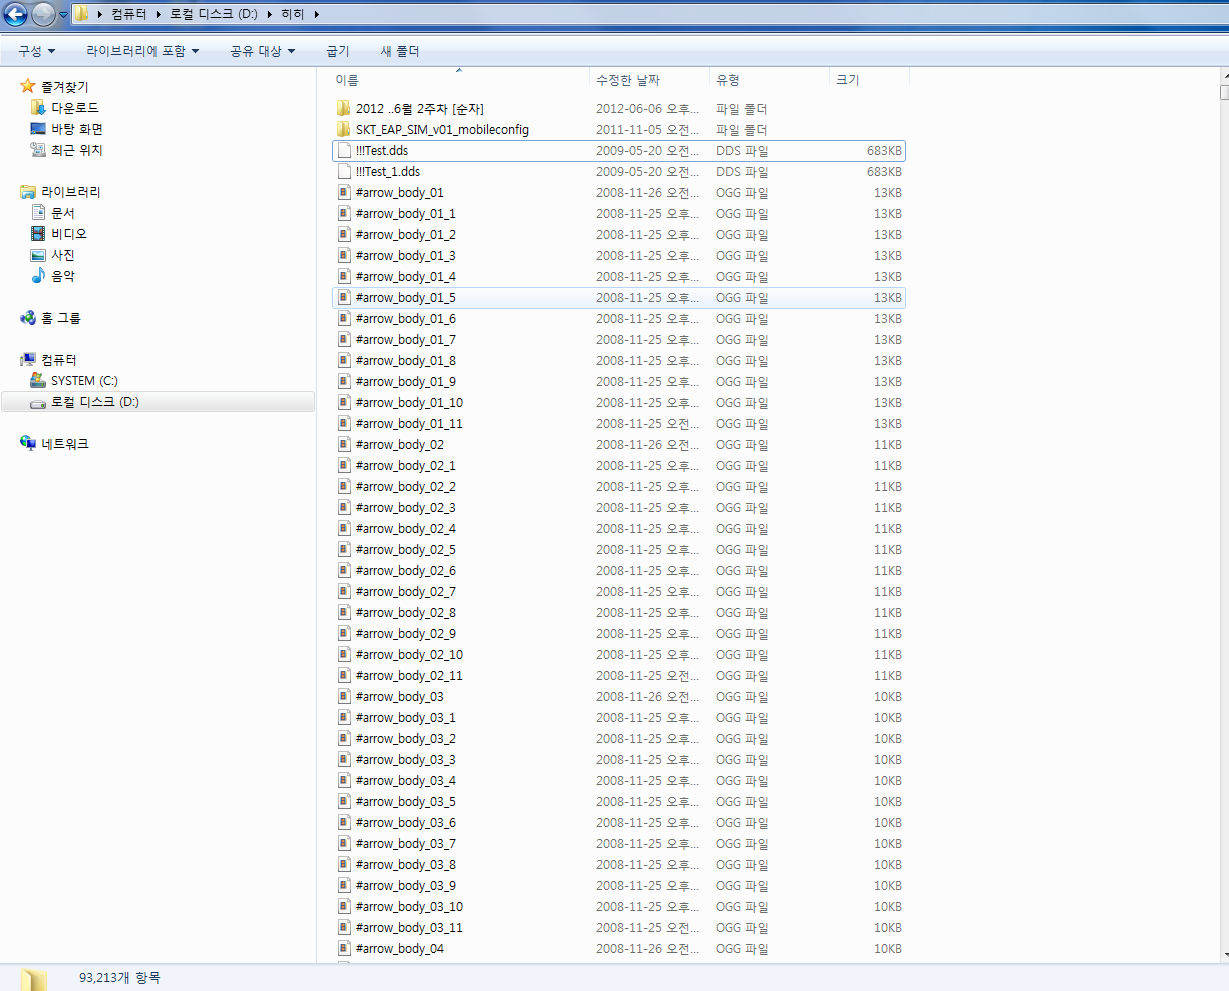The height and width of the screenshot is (991, 1229).
Task: Select OGG icon of #arrow_body_04
Action: click(344, 948)
